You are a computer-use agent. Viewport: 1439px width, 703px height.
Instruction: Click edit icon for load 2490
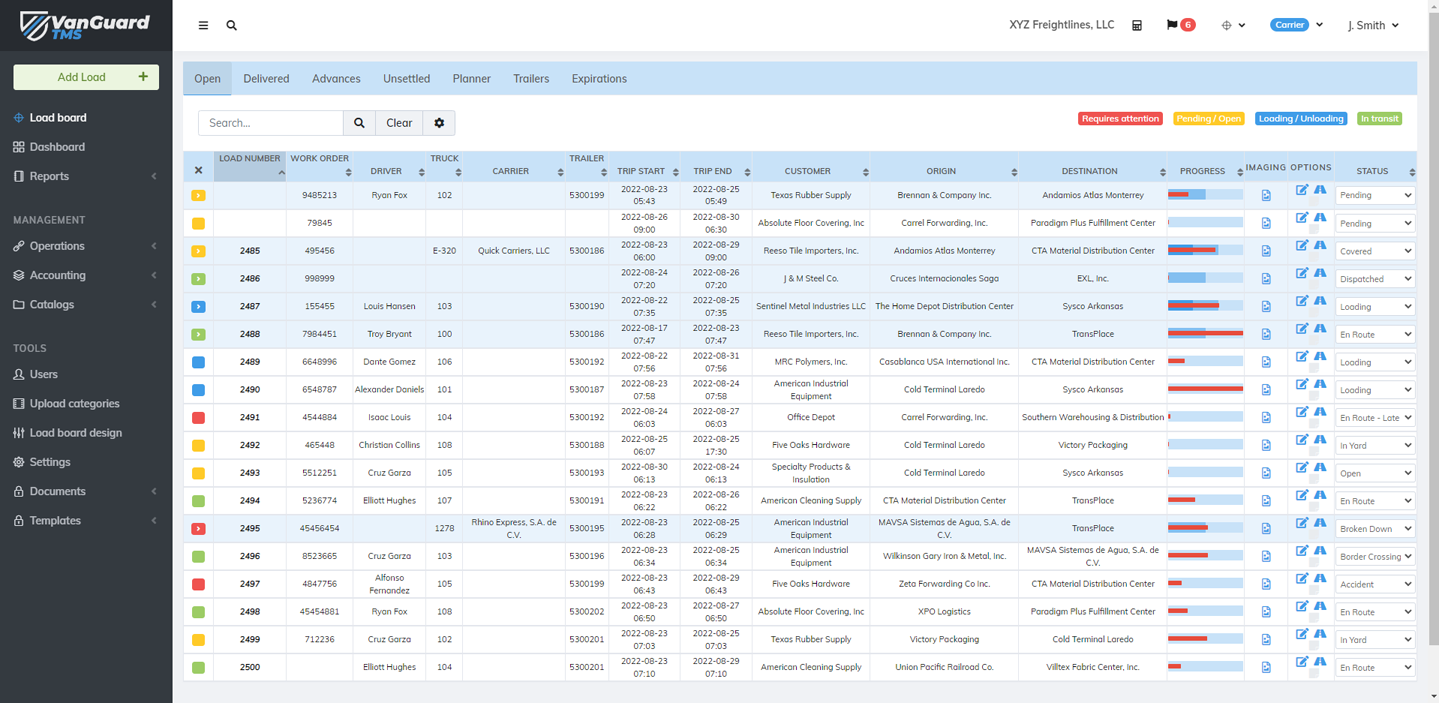[x=1301, y=384]
